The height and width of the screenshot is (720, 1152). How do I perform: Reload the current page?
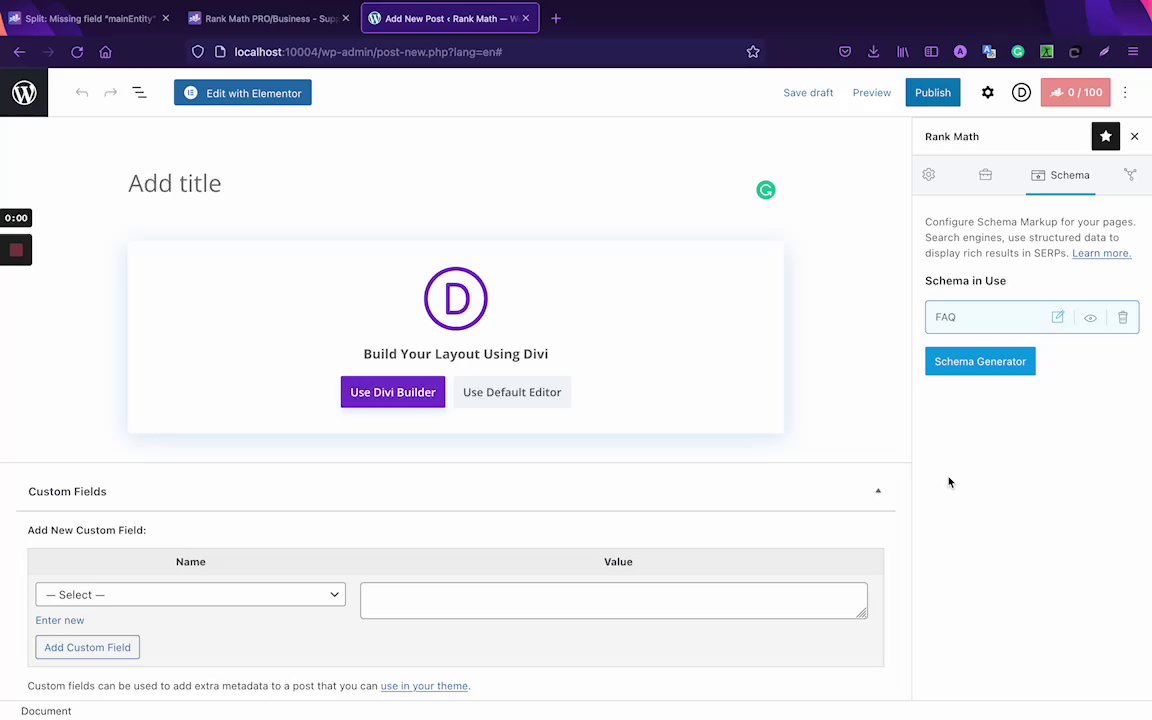tap(77, 51)
